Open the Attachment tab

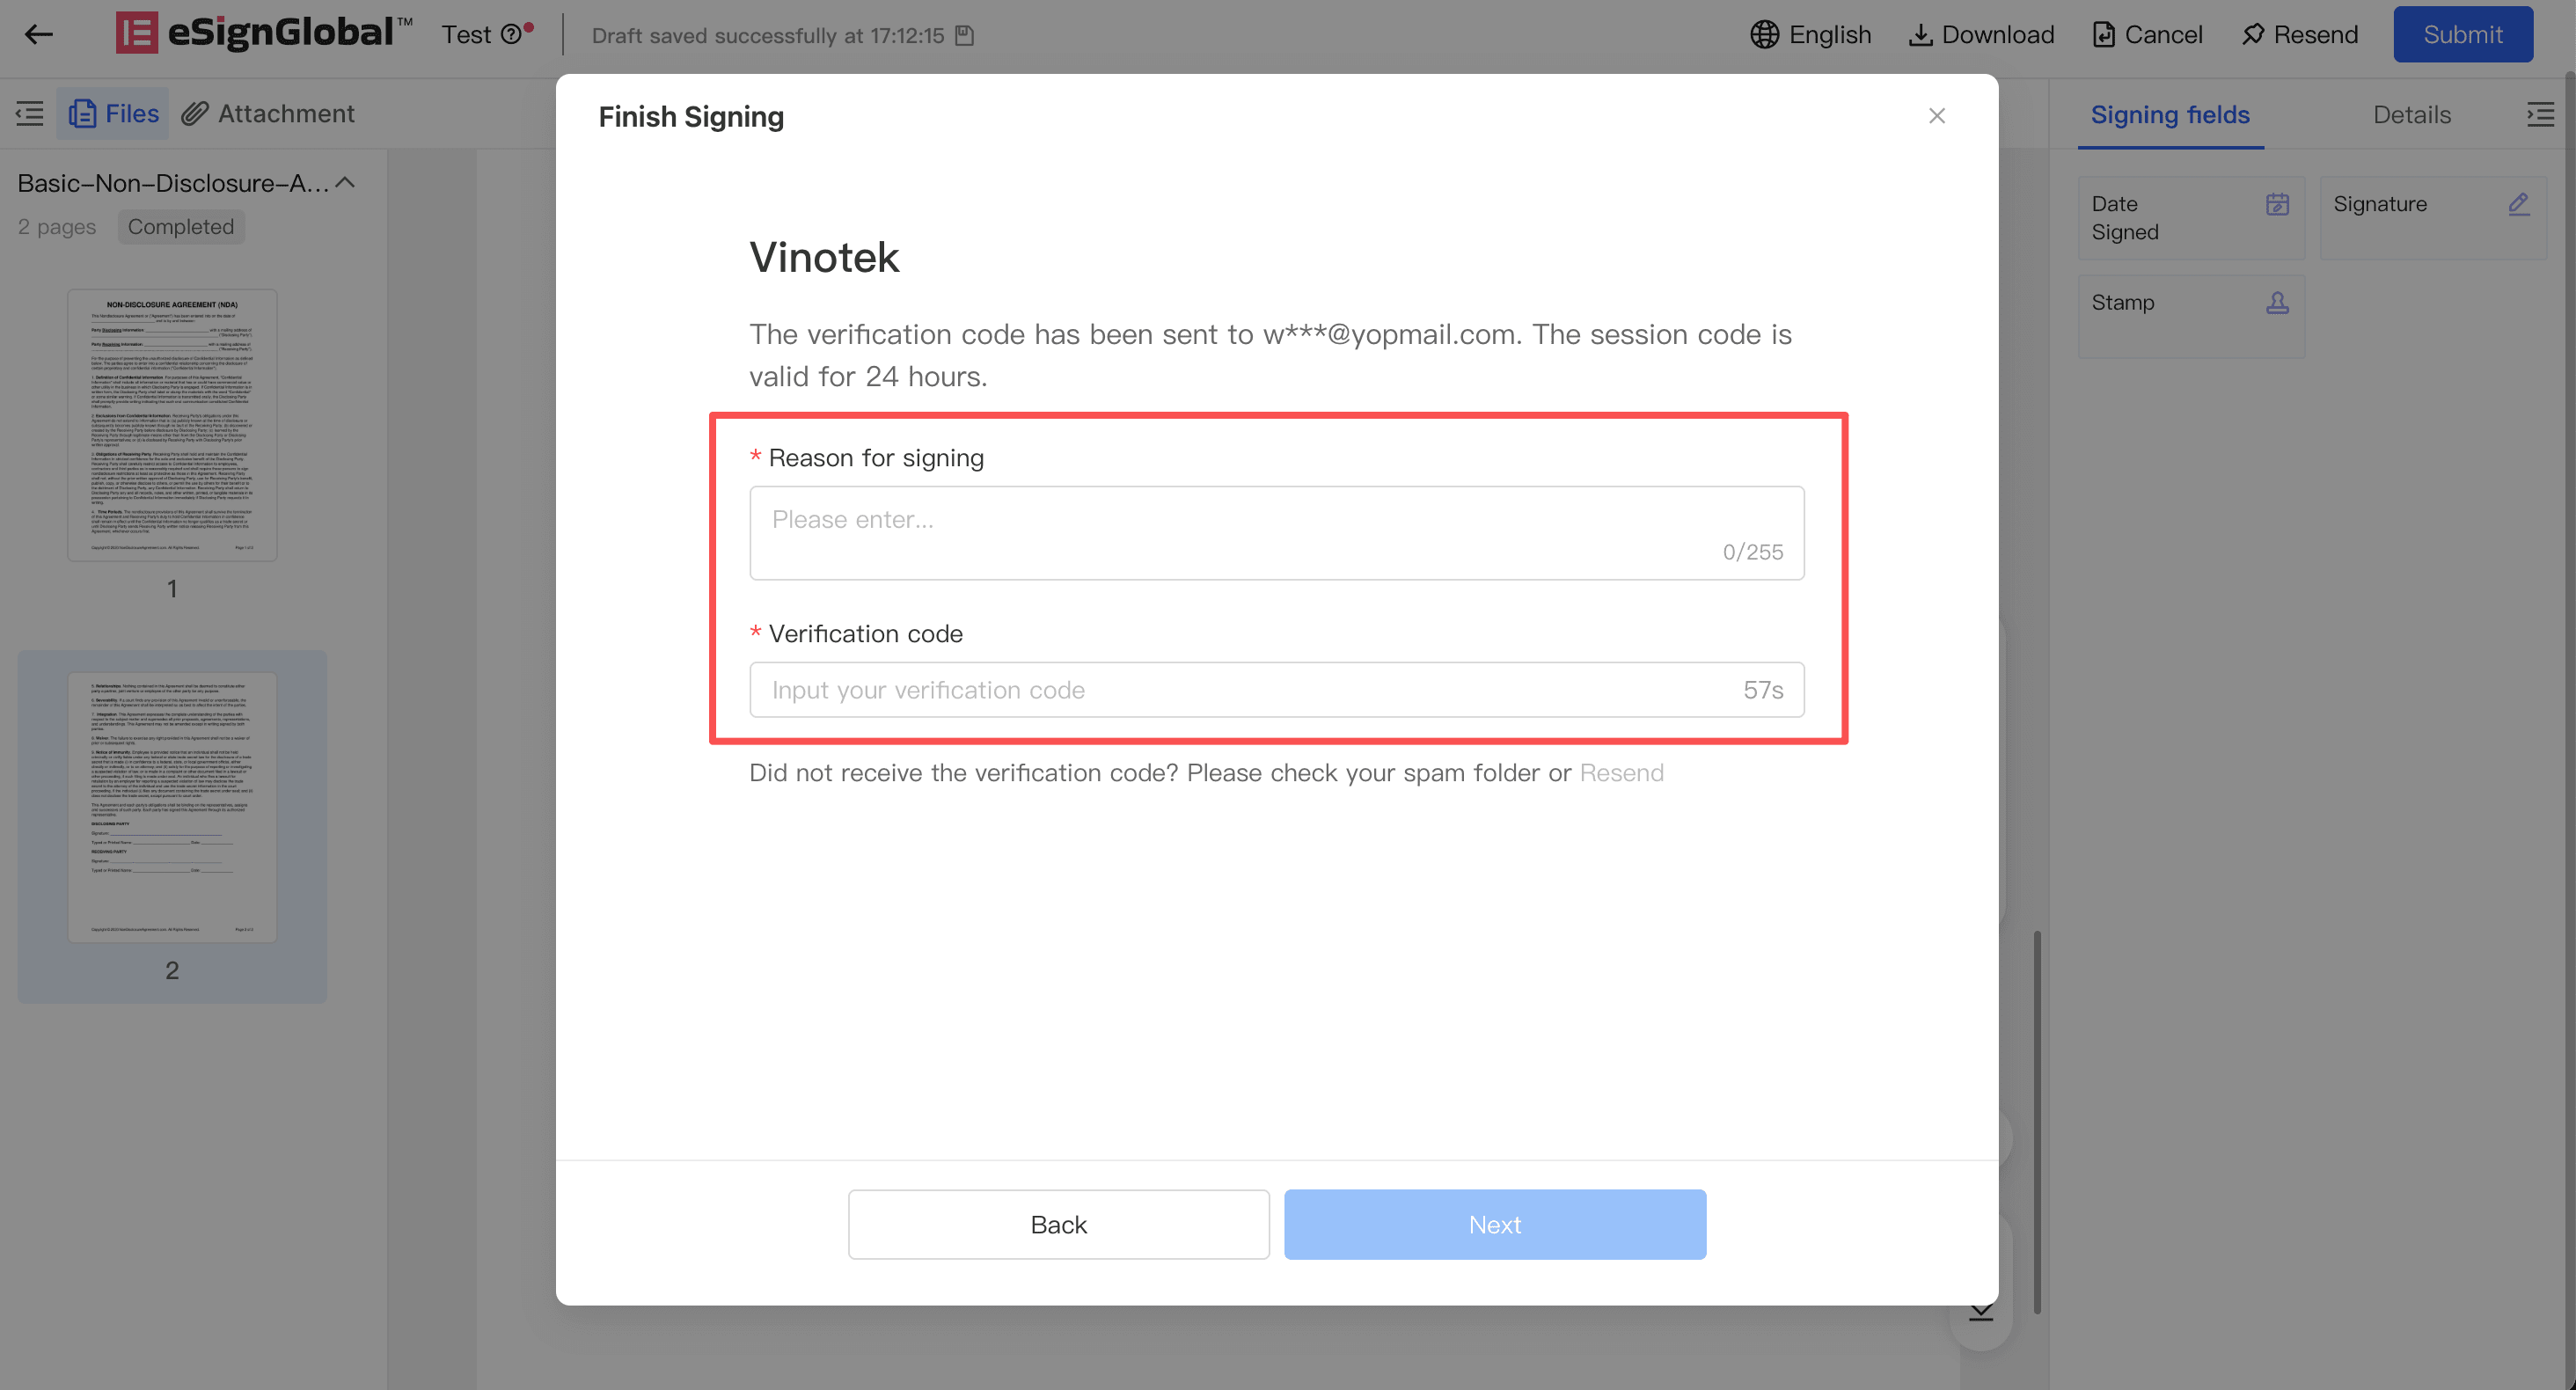[268, 113]
